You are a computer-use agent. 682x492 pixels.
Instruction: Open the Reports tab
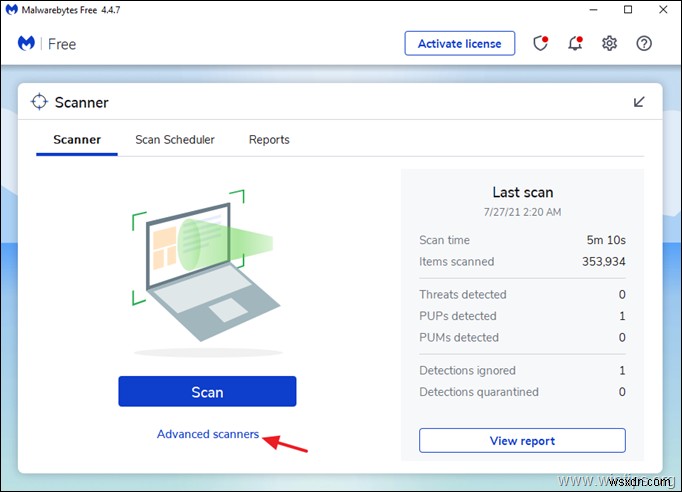(269, 140)
